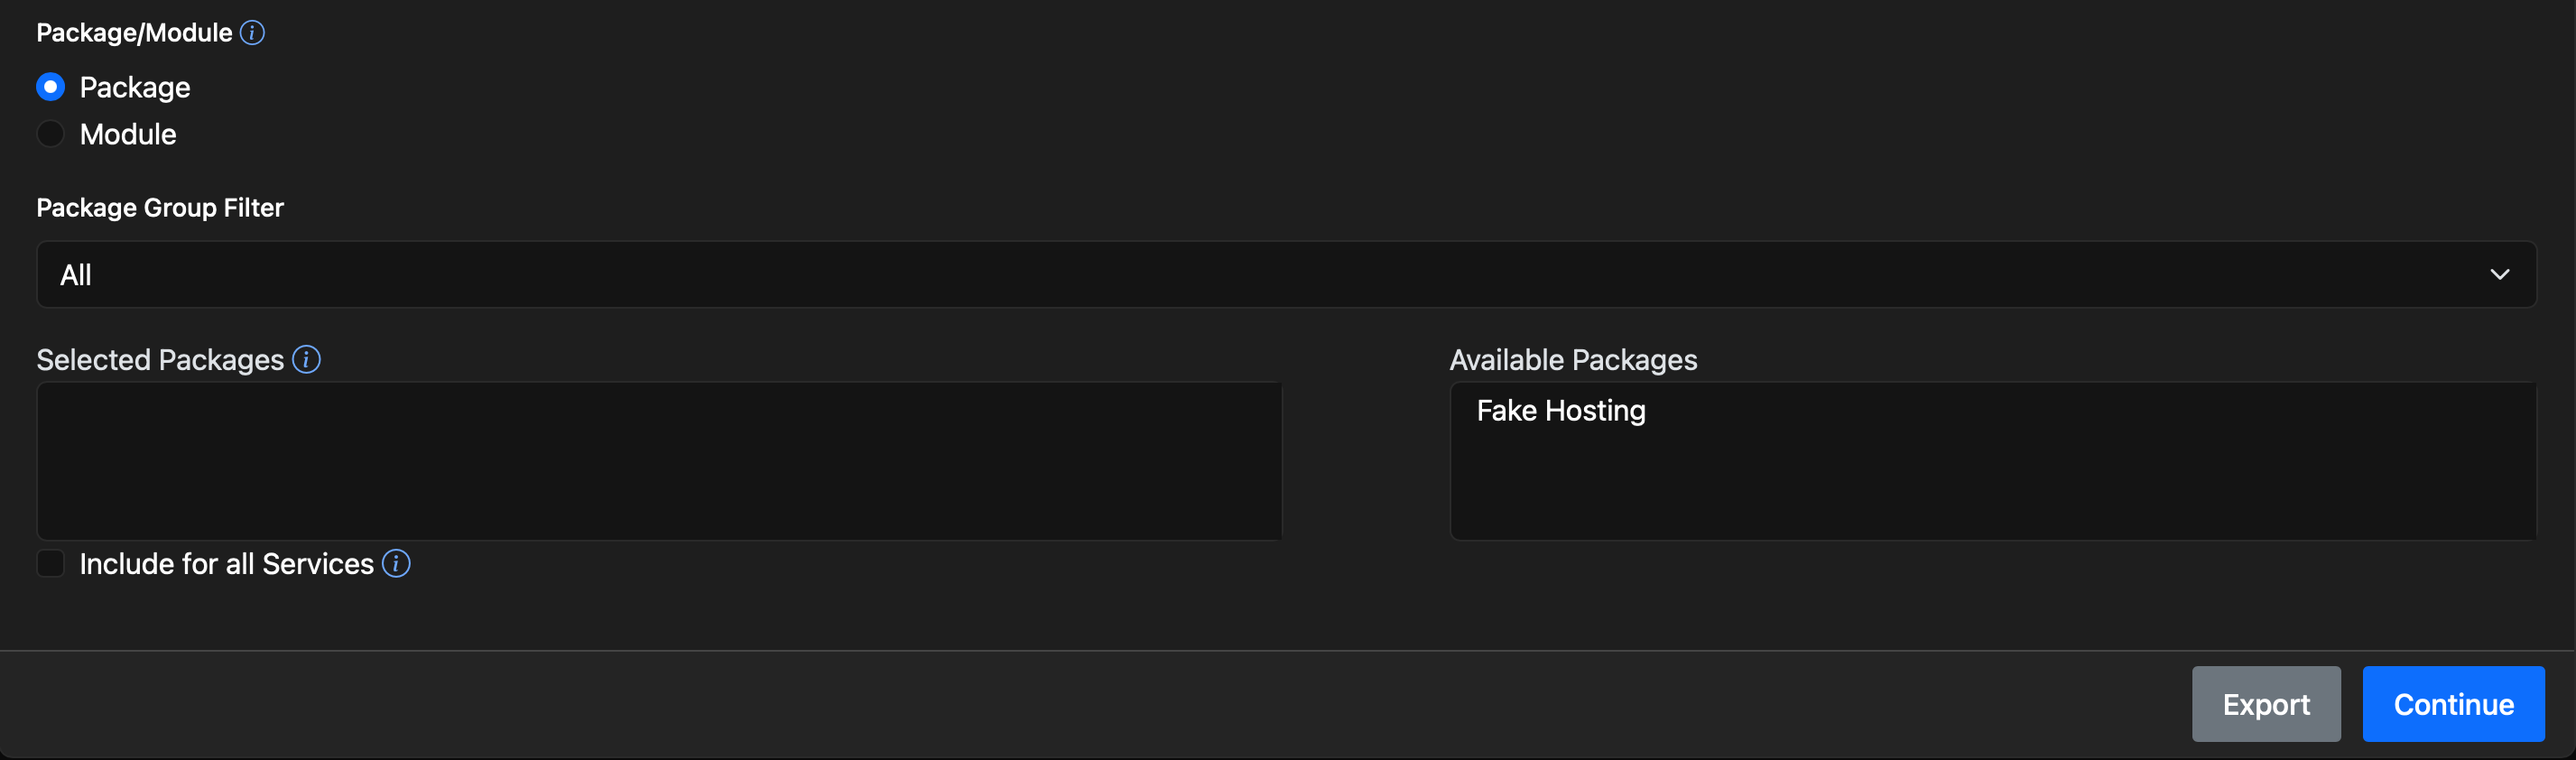This screenshot has height=760, width=2576.
Task: Click the Selected Packages heading text
Action: coord(160,360)
